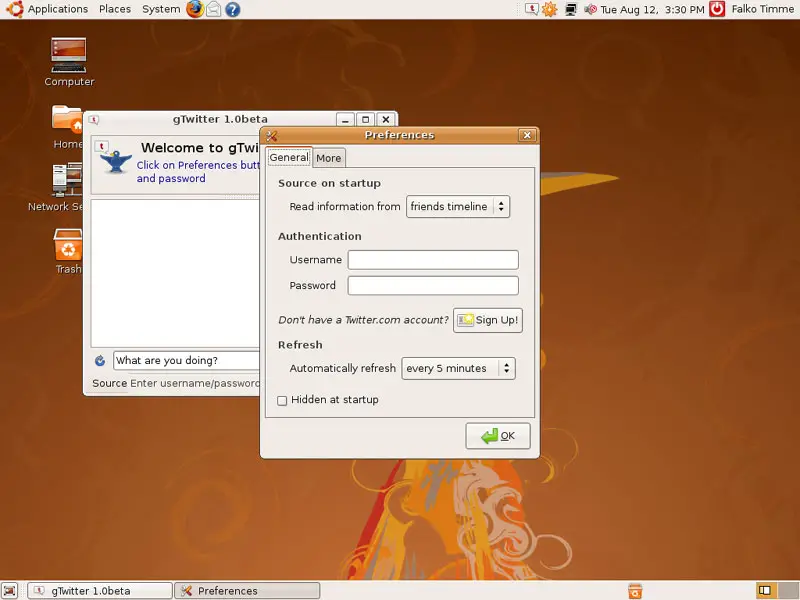Close the gTwitter window
Viewport: 800px width, 600px height.
coord(386,120)
